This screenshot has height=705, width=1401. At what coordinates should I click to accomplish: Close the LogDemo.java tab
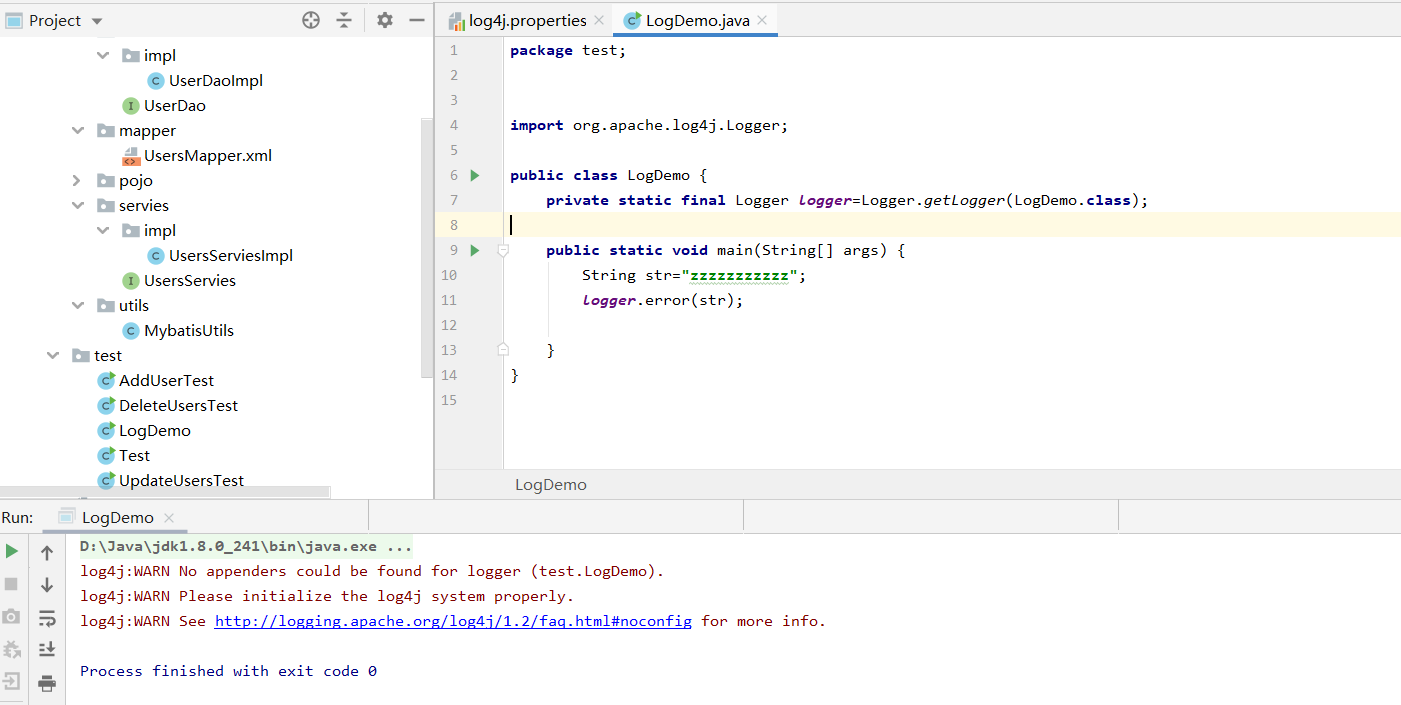pos(763,20)
